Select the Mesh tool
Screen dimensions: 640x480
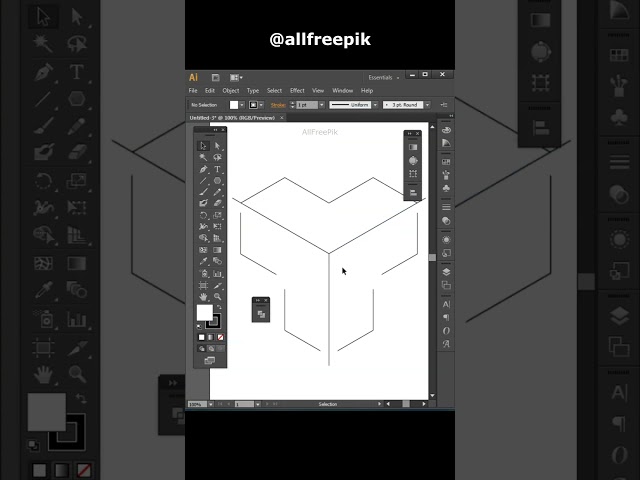pos(203,250)
